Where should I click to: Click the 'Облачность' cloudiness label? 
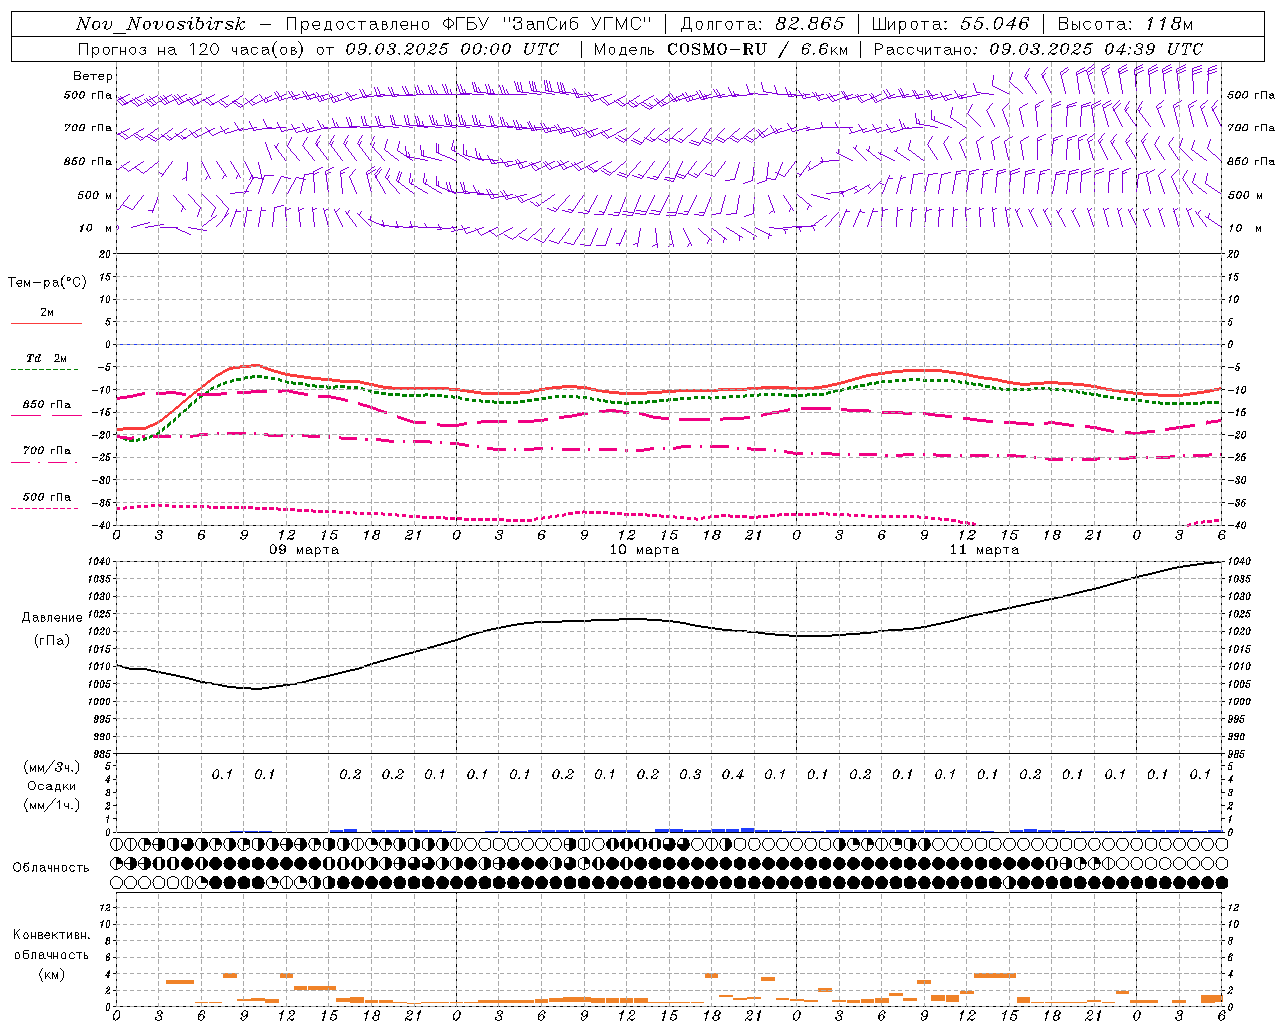[51, 868]
